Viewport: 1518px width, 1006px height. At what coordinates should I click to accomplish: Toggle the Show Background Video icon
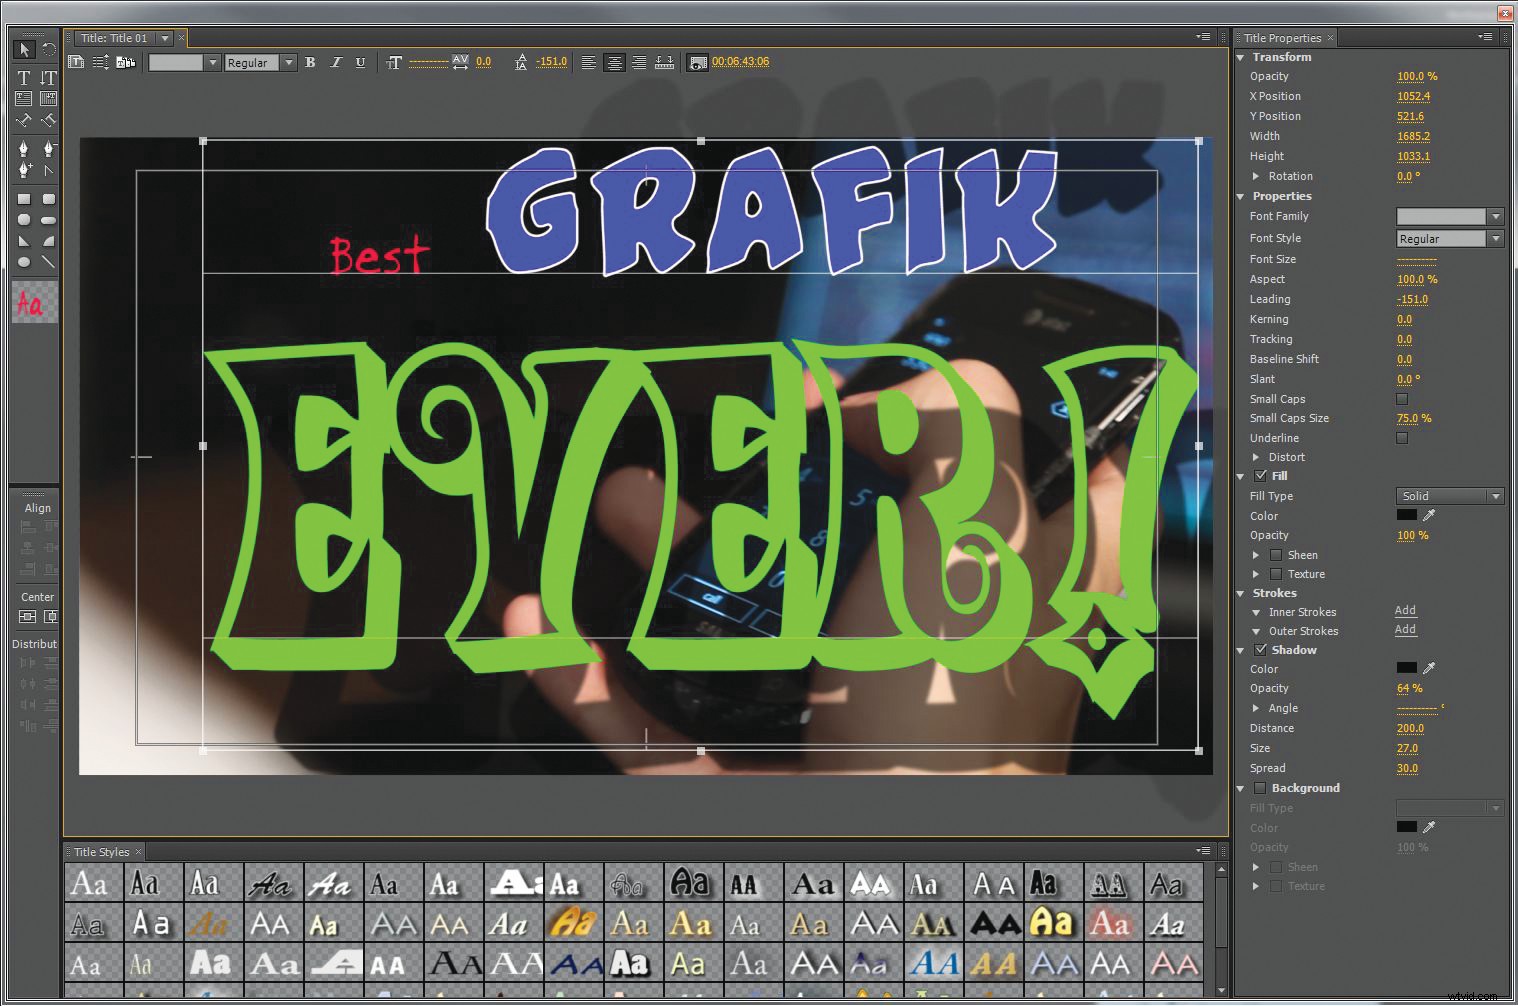tap(698, 62)
